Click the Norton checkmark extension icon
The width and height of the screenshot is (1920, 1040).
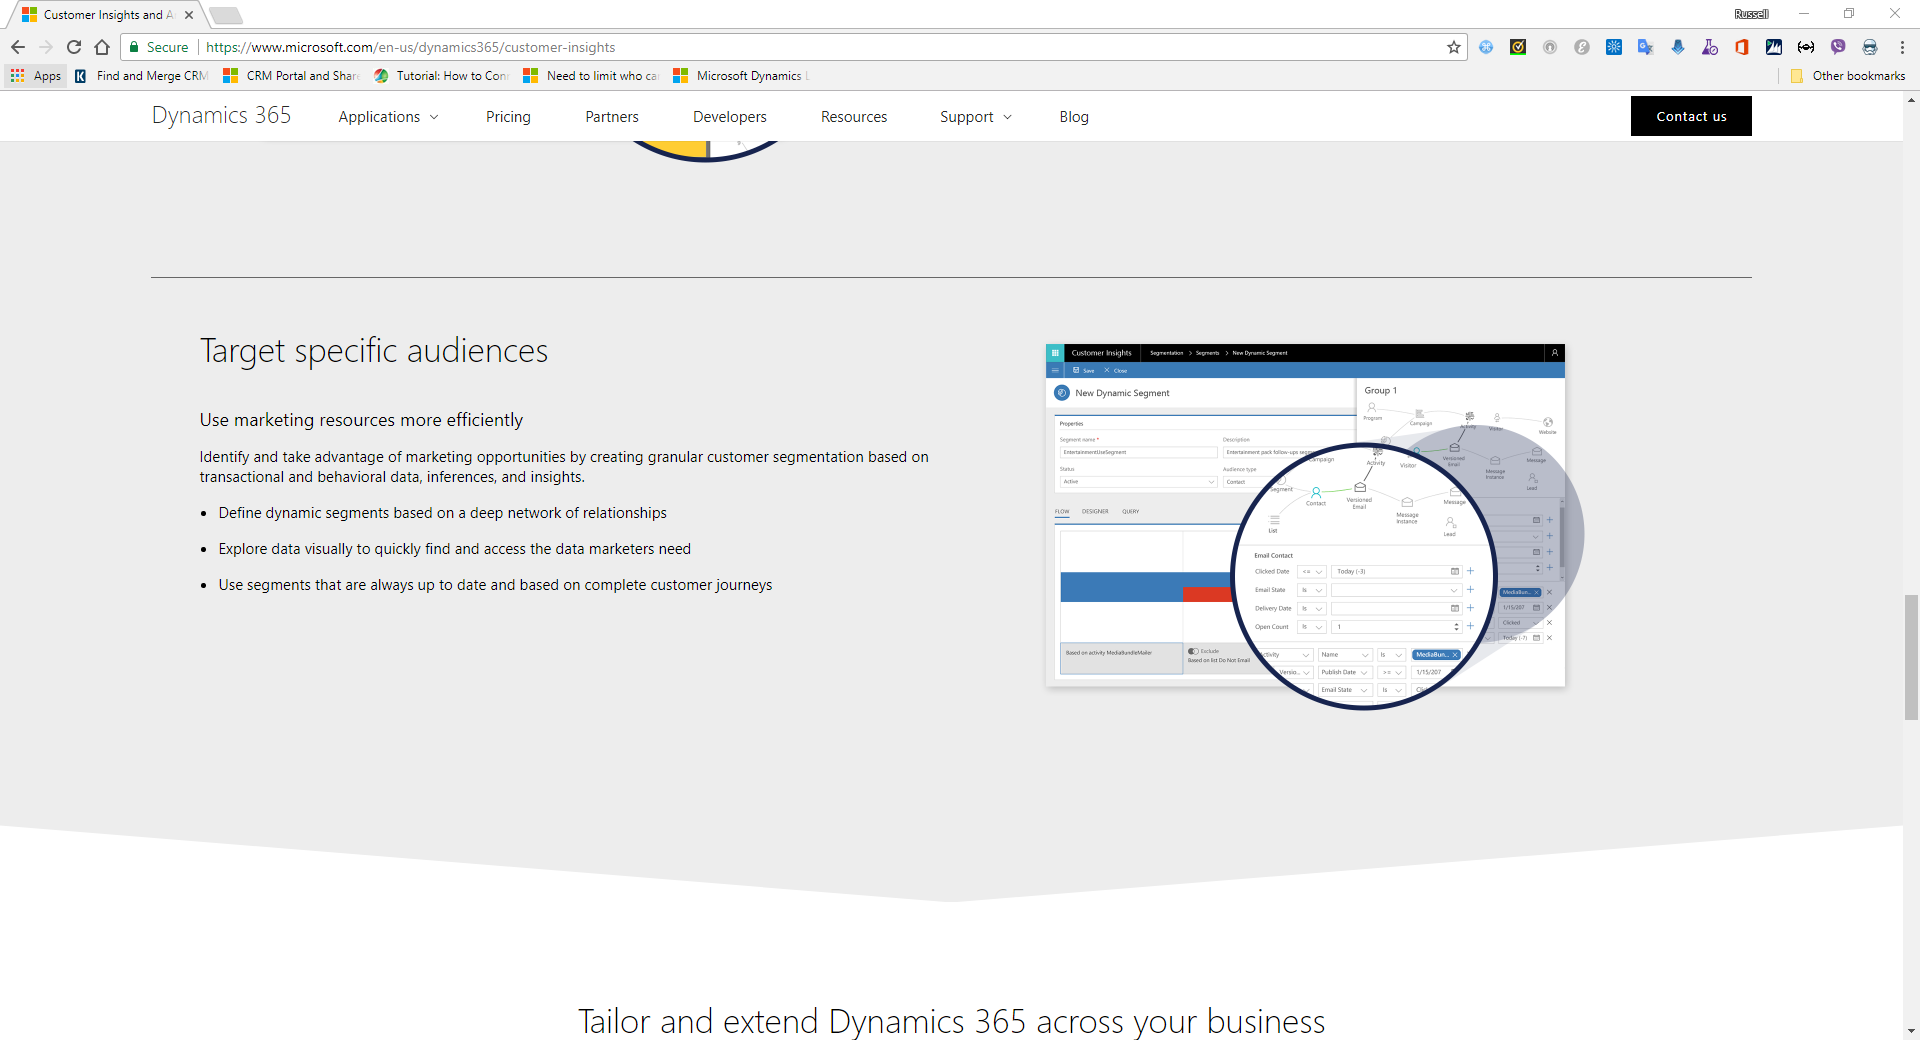1517,47
